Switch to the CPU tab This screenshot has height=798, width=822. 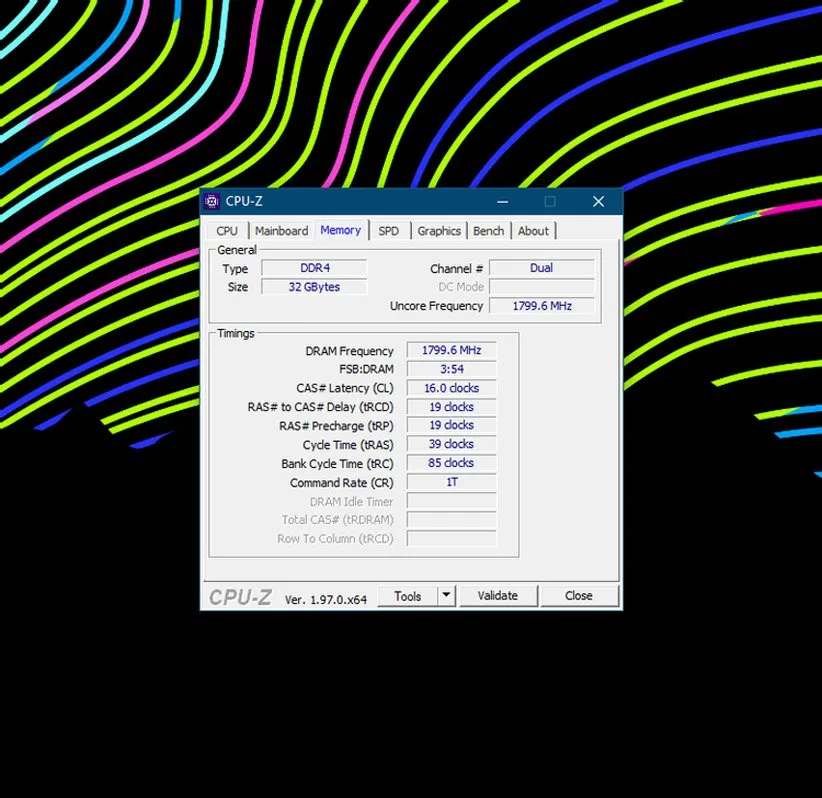coord(227,231)
